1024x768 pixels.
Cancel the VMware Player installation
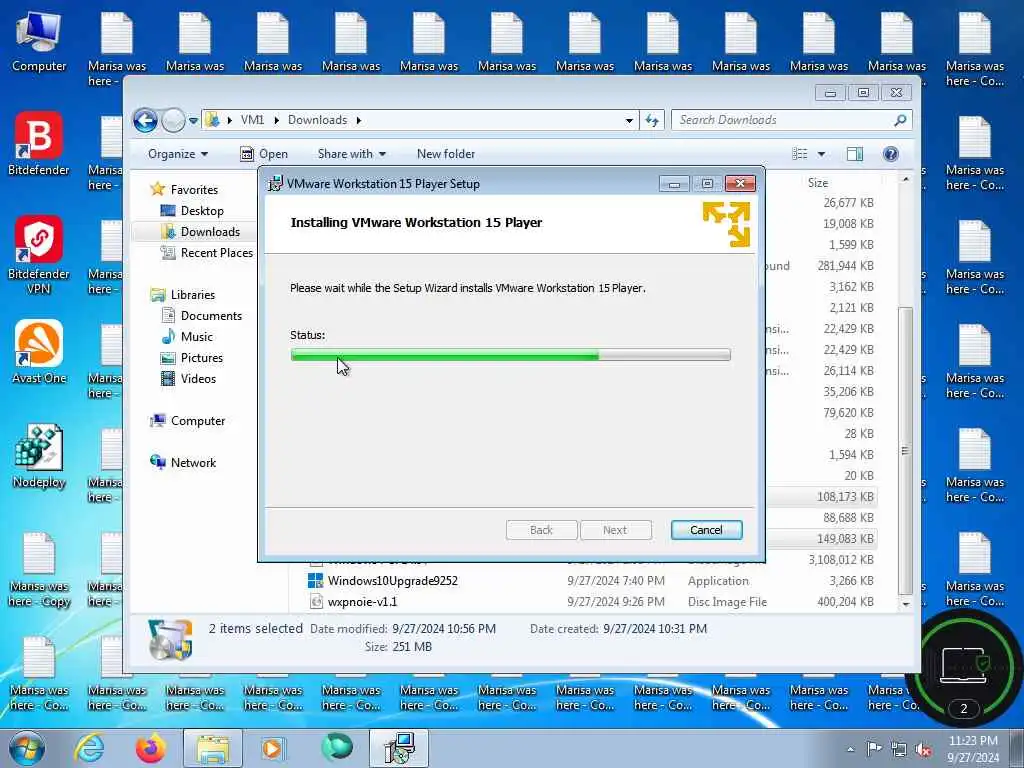pos(706,530)
